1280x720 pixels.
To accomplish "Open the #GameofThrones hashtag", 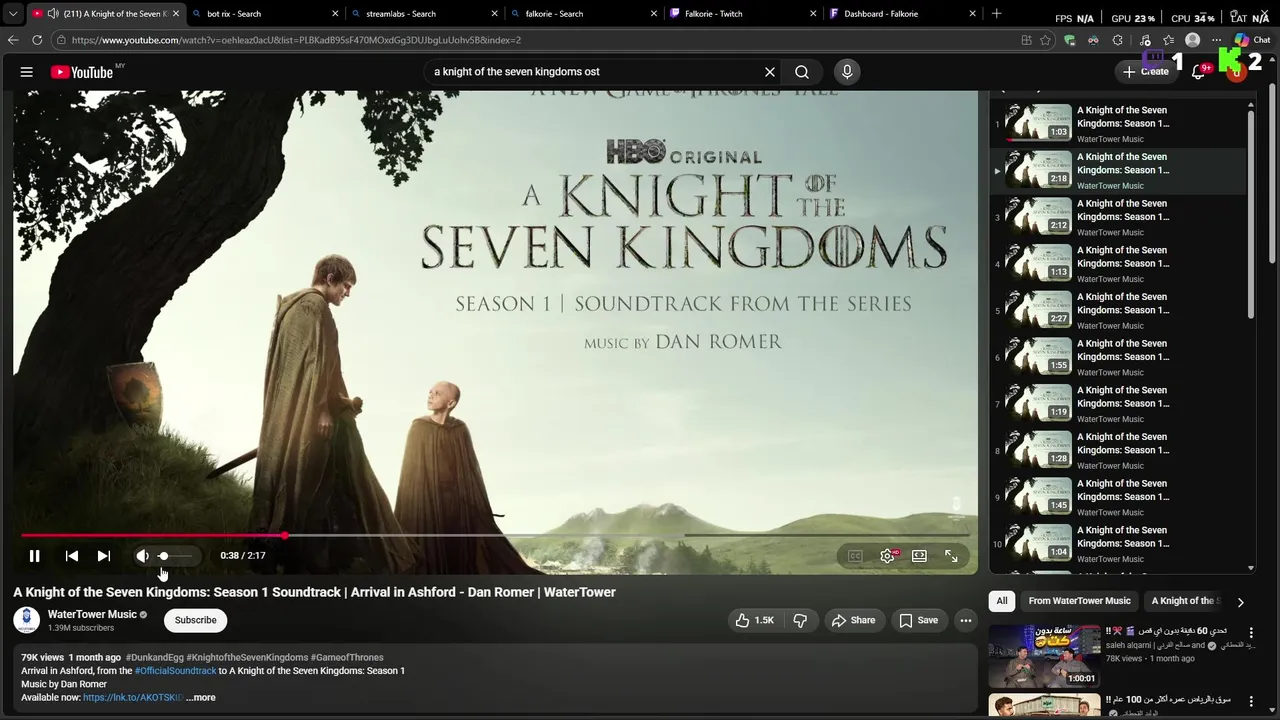I will (347, 658).
